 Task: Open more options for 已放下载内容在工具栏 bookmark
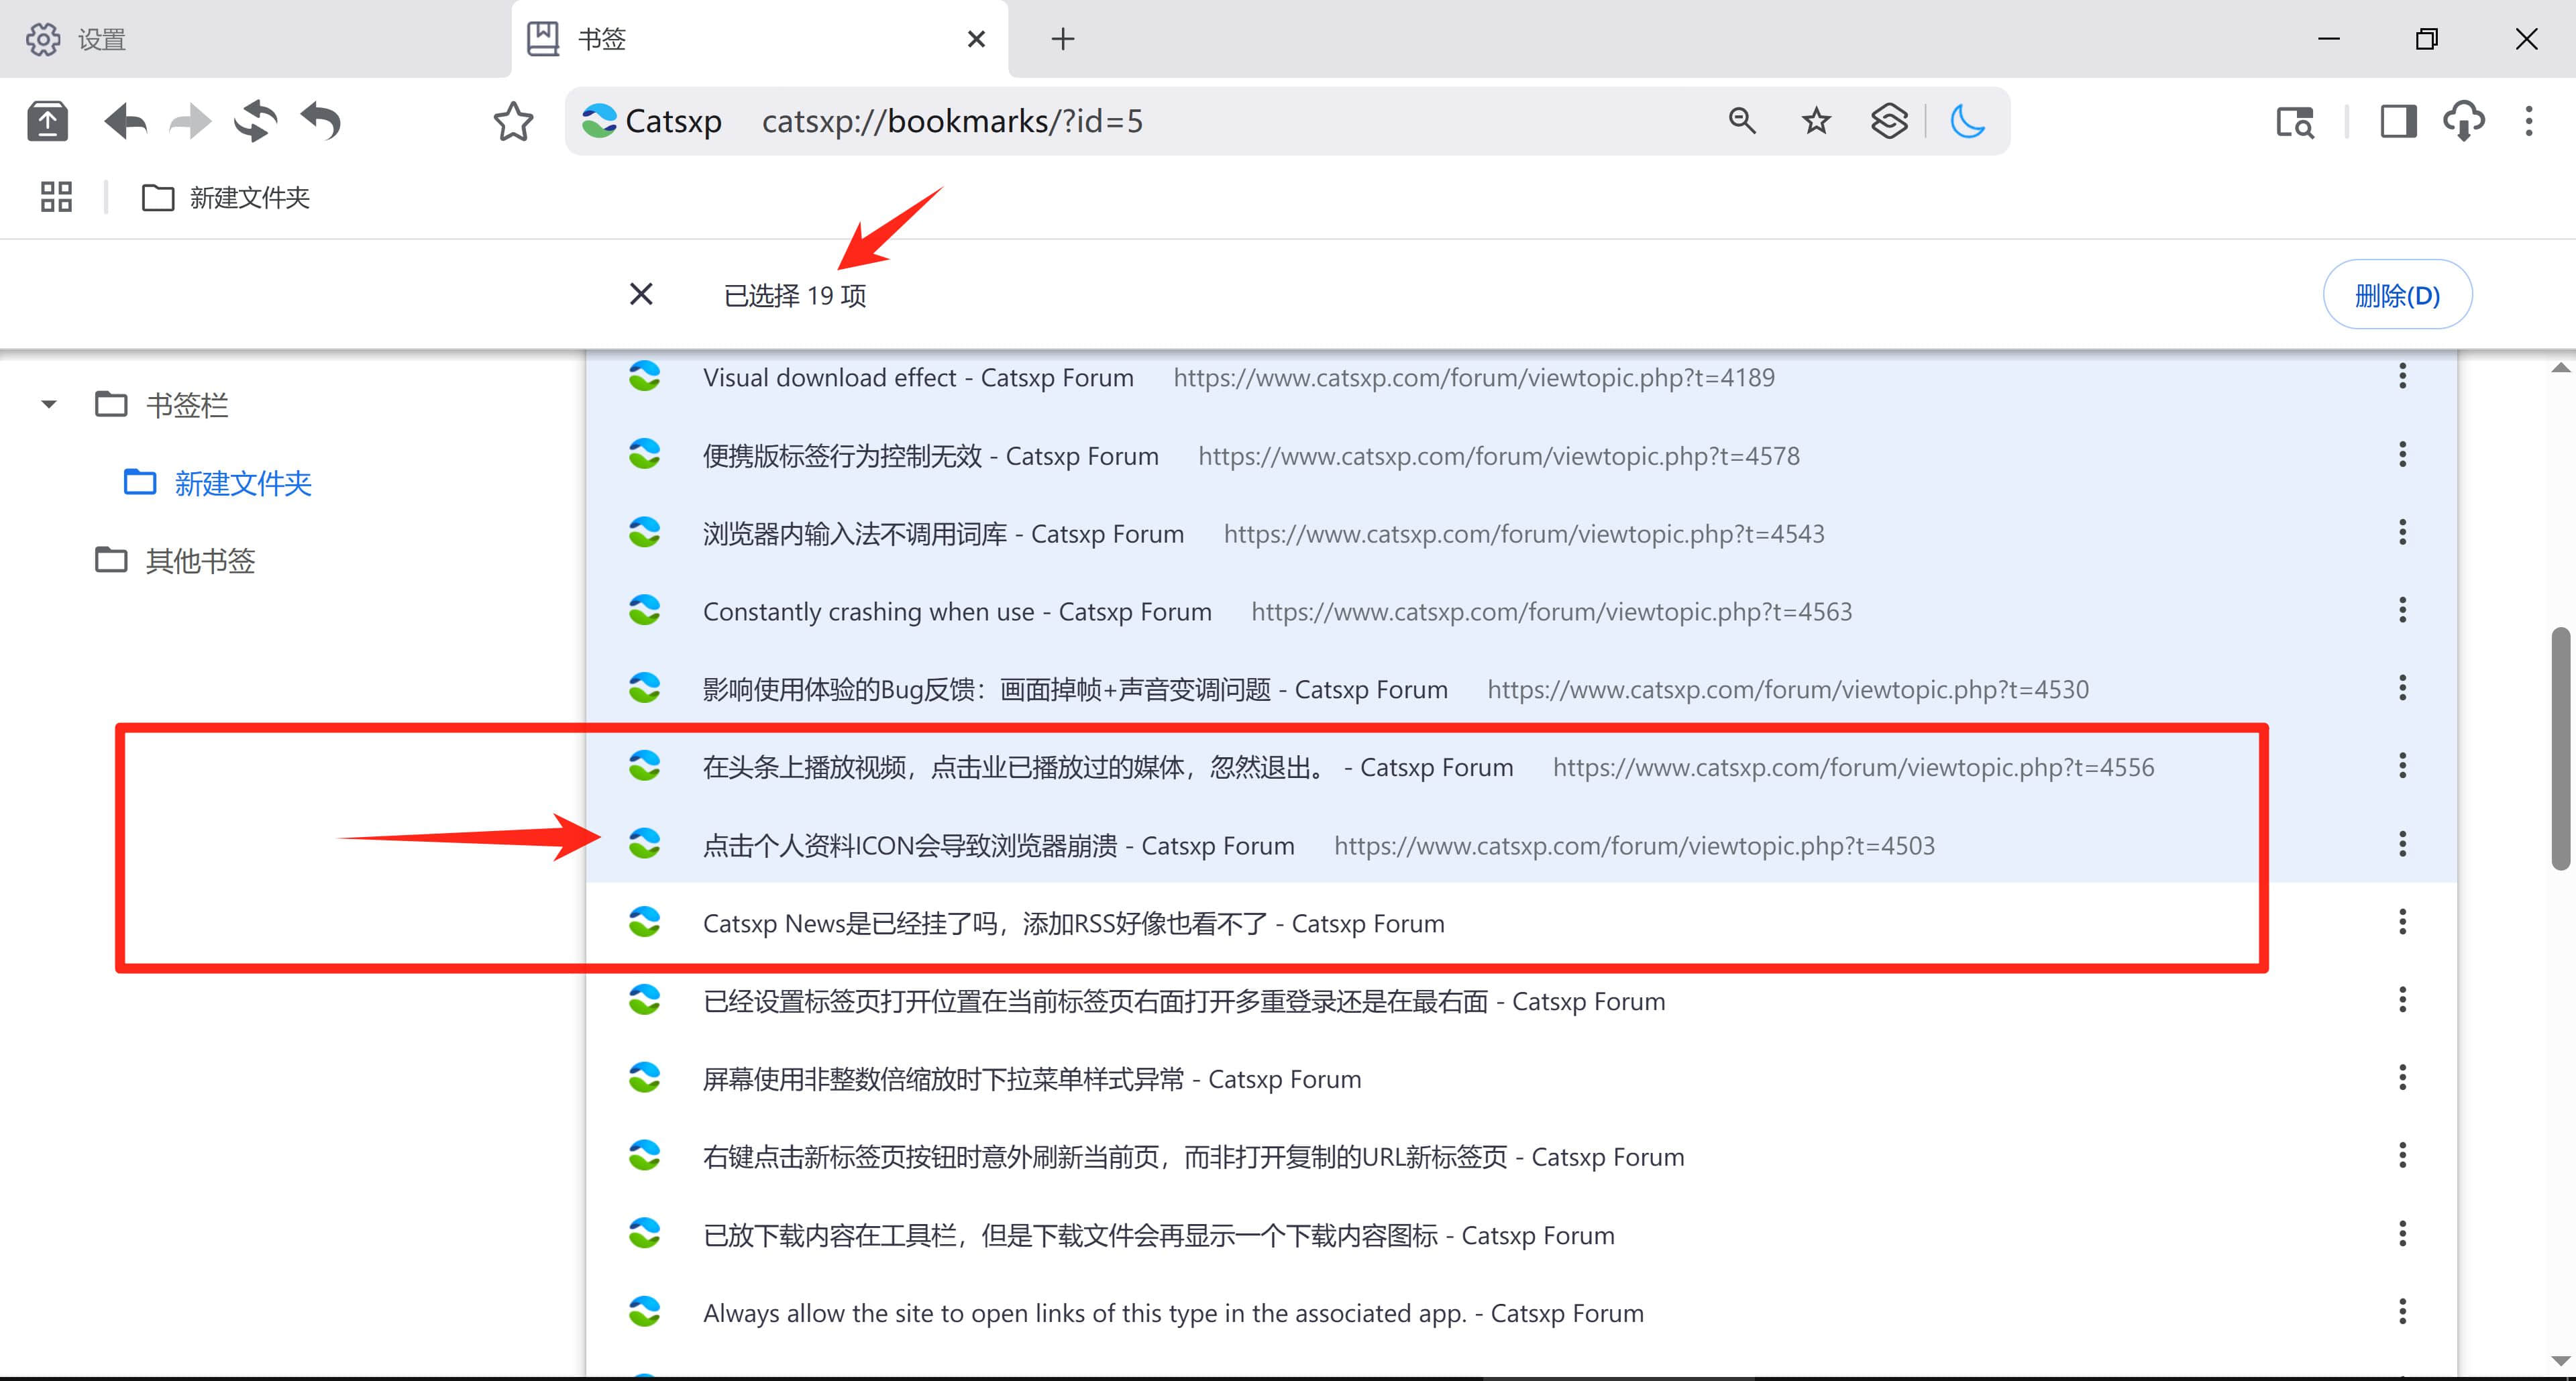click(2402, 1234)
